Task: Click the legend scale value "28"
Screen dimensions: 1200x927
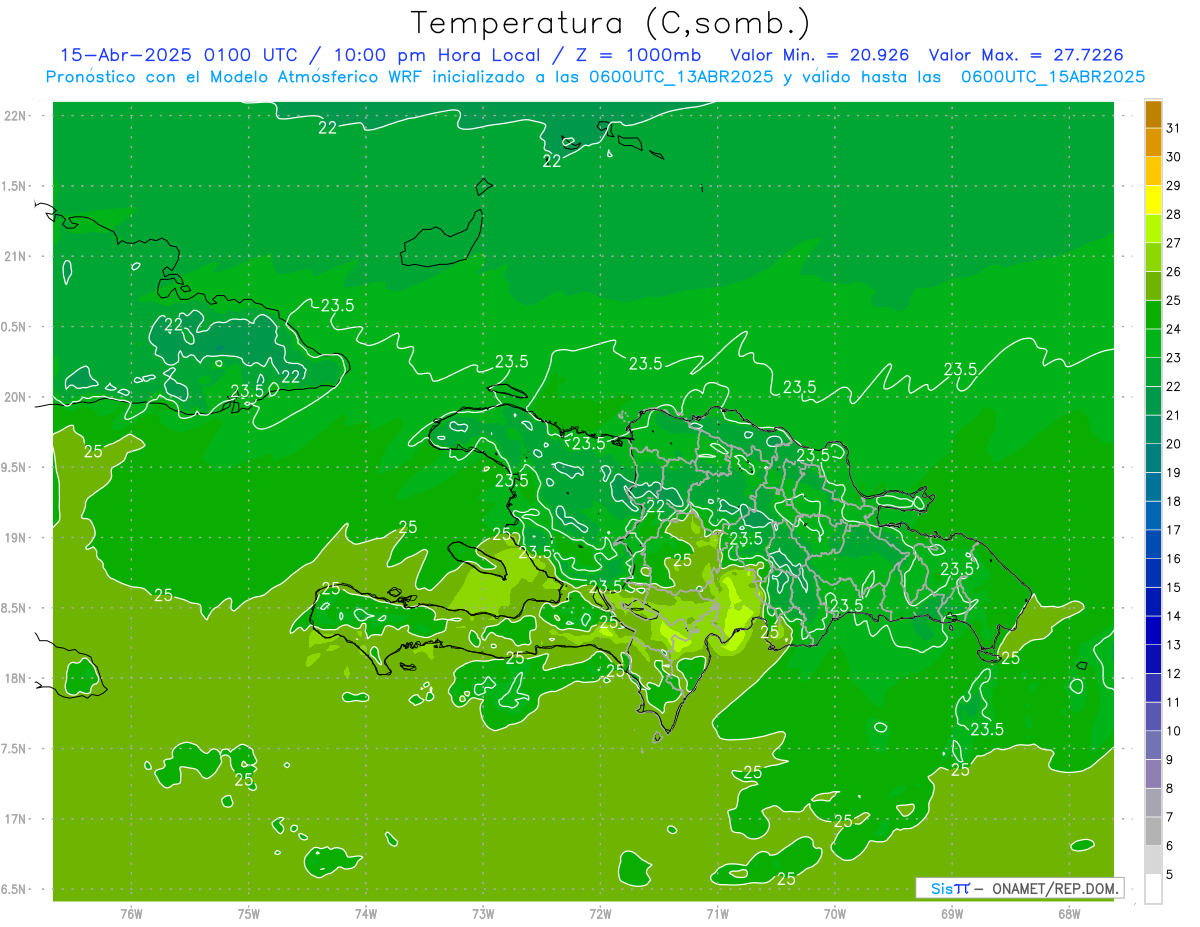Action: pos(1173,214)
